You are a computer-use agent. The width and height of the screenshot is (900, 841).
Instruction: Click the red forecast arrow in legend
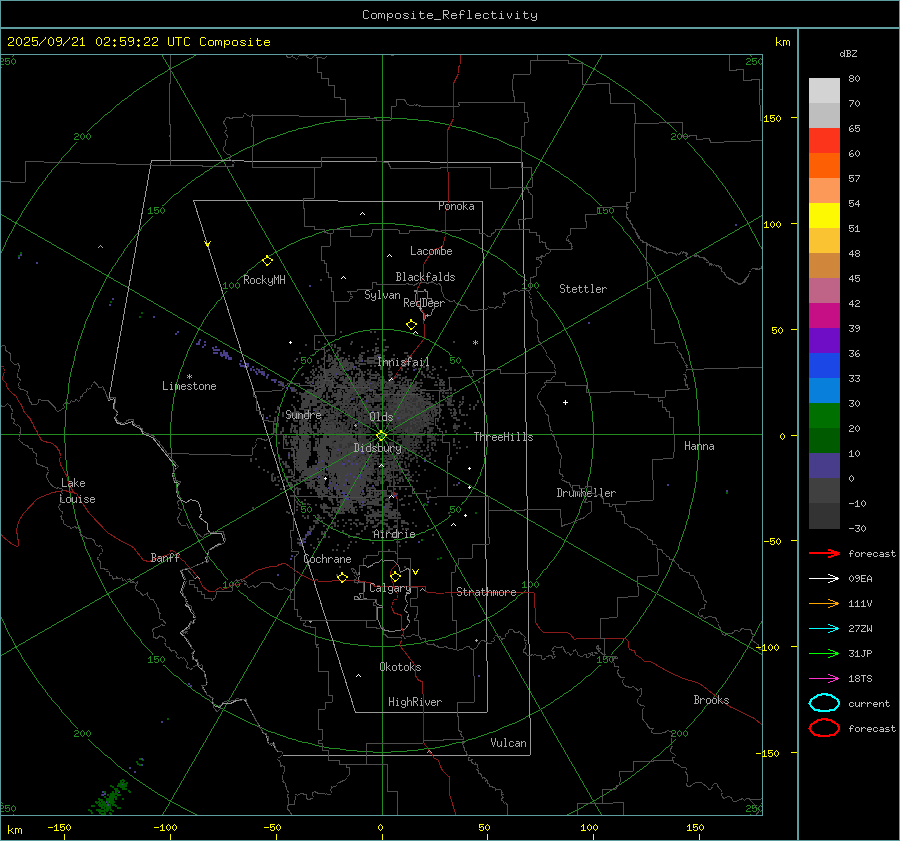824,553
